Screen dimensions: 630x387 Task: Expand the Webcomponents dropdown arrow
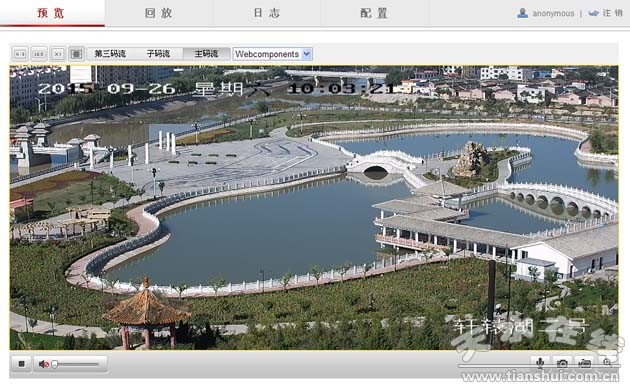tap(307, 54)
